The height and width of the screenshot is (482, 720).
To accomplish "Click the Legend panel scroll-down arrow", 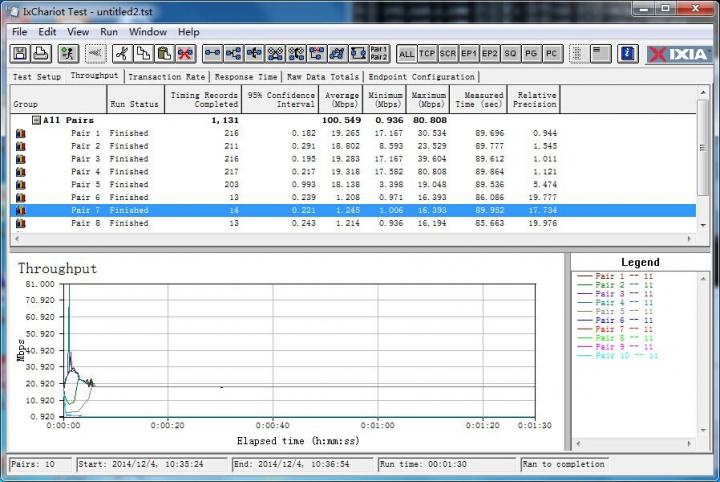I will pyautogui.click(x=703, y=430).
